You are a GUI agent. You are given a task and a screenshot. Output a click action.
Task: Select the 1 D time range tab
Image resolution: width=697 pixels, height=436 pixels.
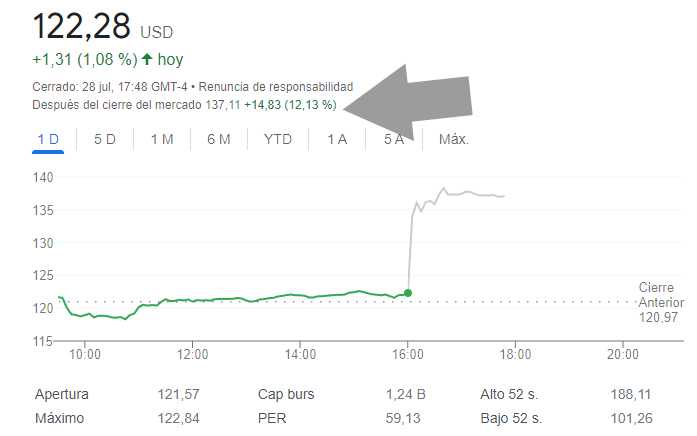coord(48,139)
